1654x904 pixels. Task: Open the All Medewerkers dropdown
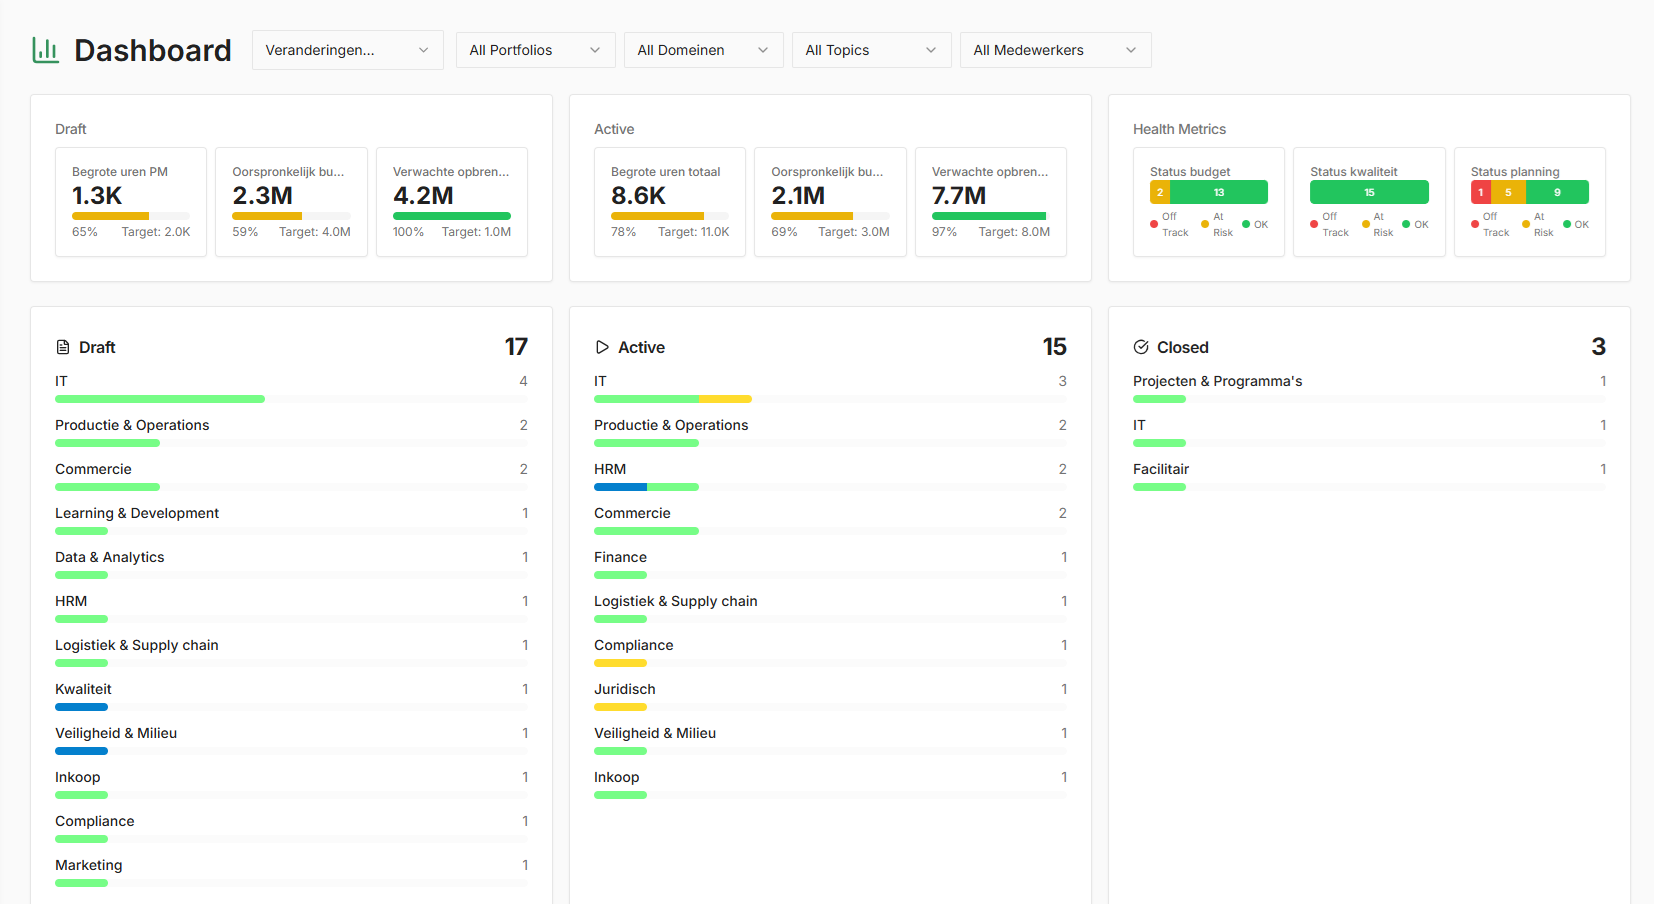tap(1055, 49)
